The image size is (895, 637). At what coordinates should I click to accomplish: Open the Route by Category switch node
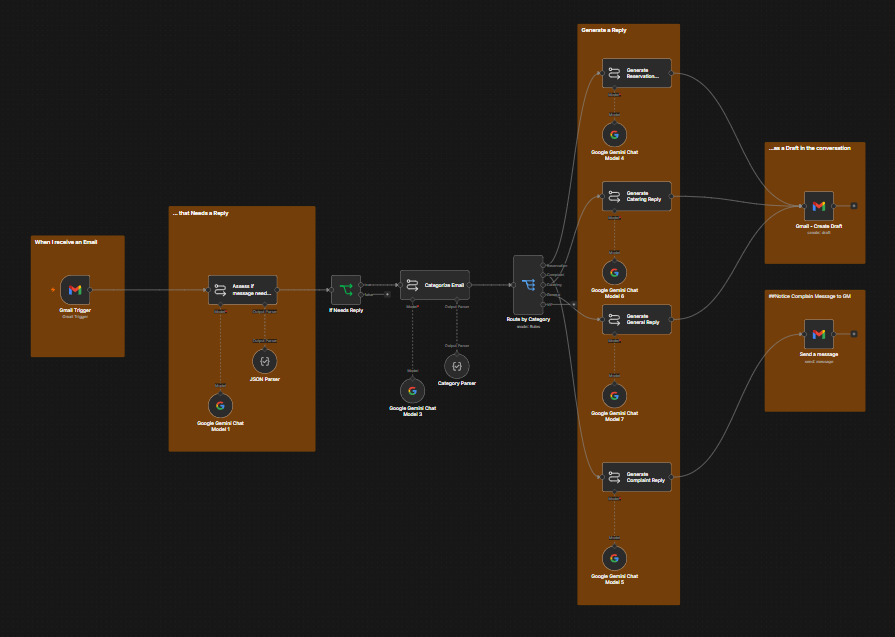(x=528, y=285)
